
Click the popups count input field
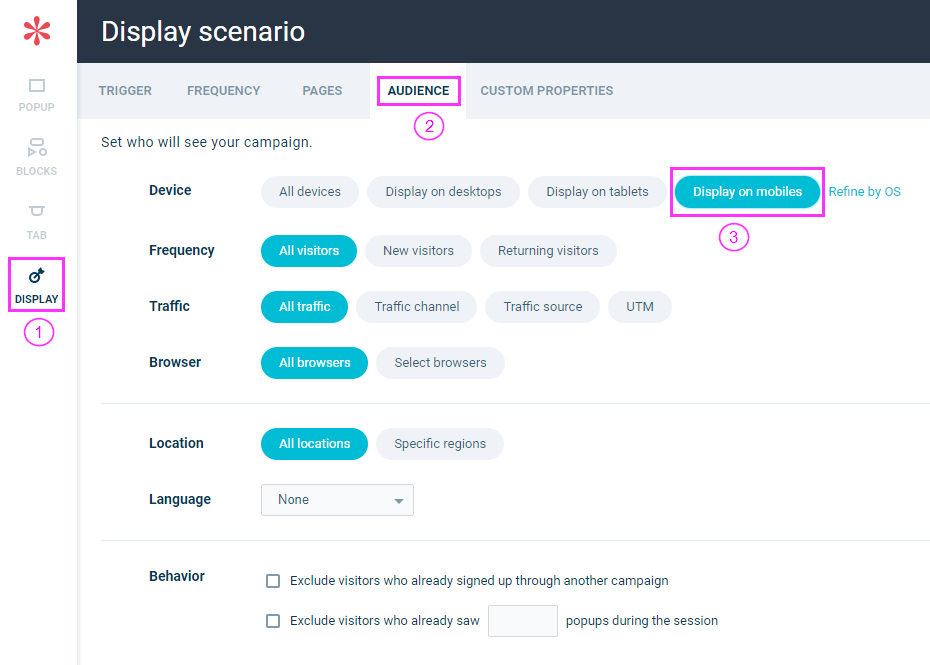[x=523, y=621]
